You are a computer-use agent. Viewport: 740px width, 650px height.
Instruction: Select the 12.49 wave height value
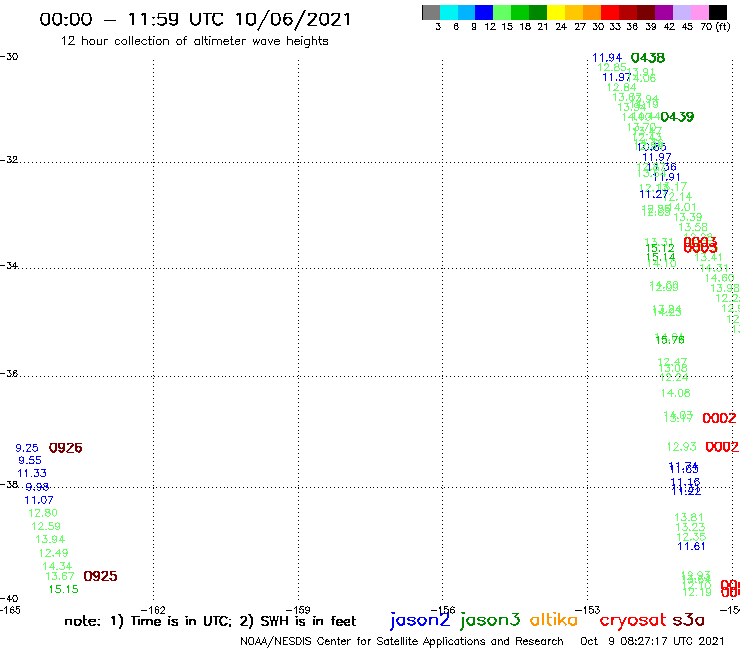coord(53,553)
